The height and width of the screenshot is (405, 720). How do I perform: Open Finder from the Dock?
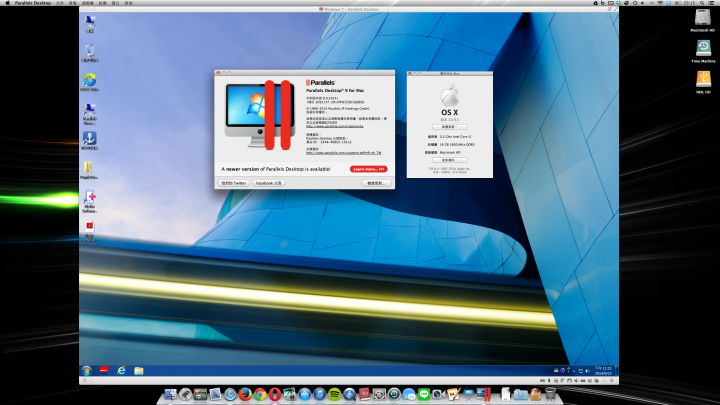(x=170, y=394)
